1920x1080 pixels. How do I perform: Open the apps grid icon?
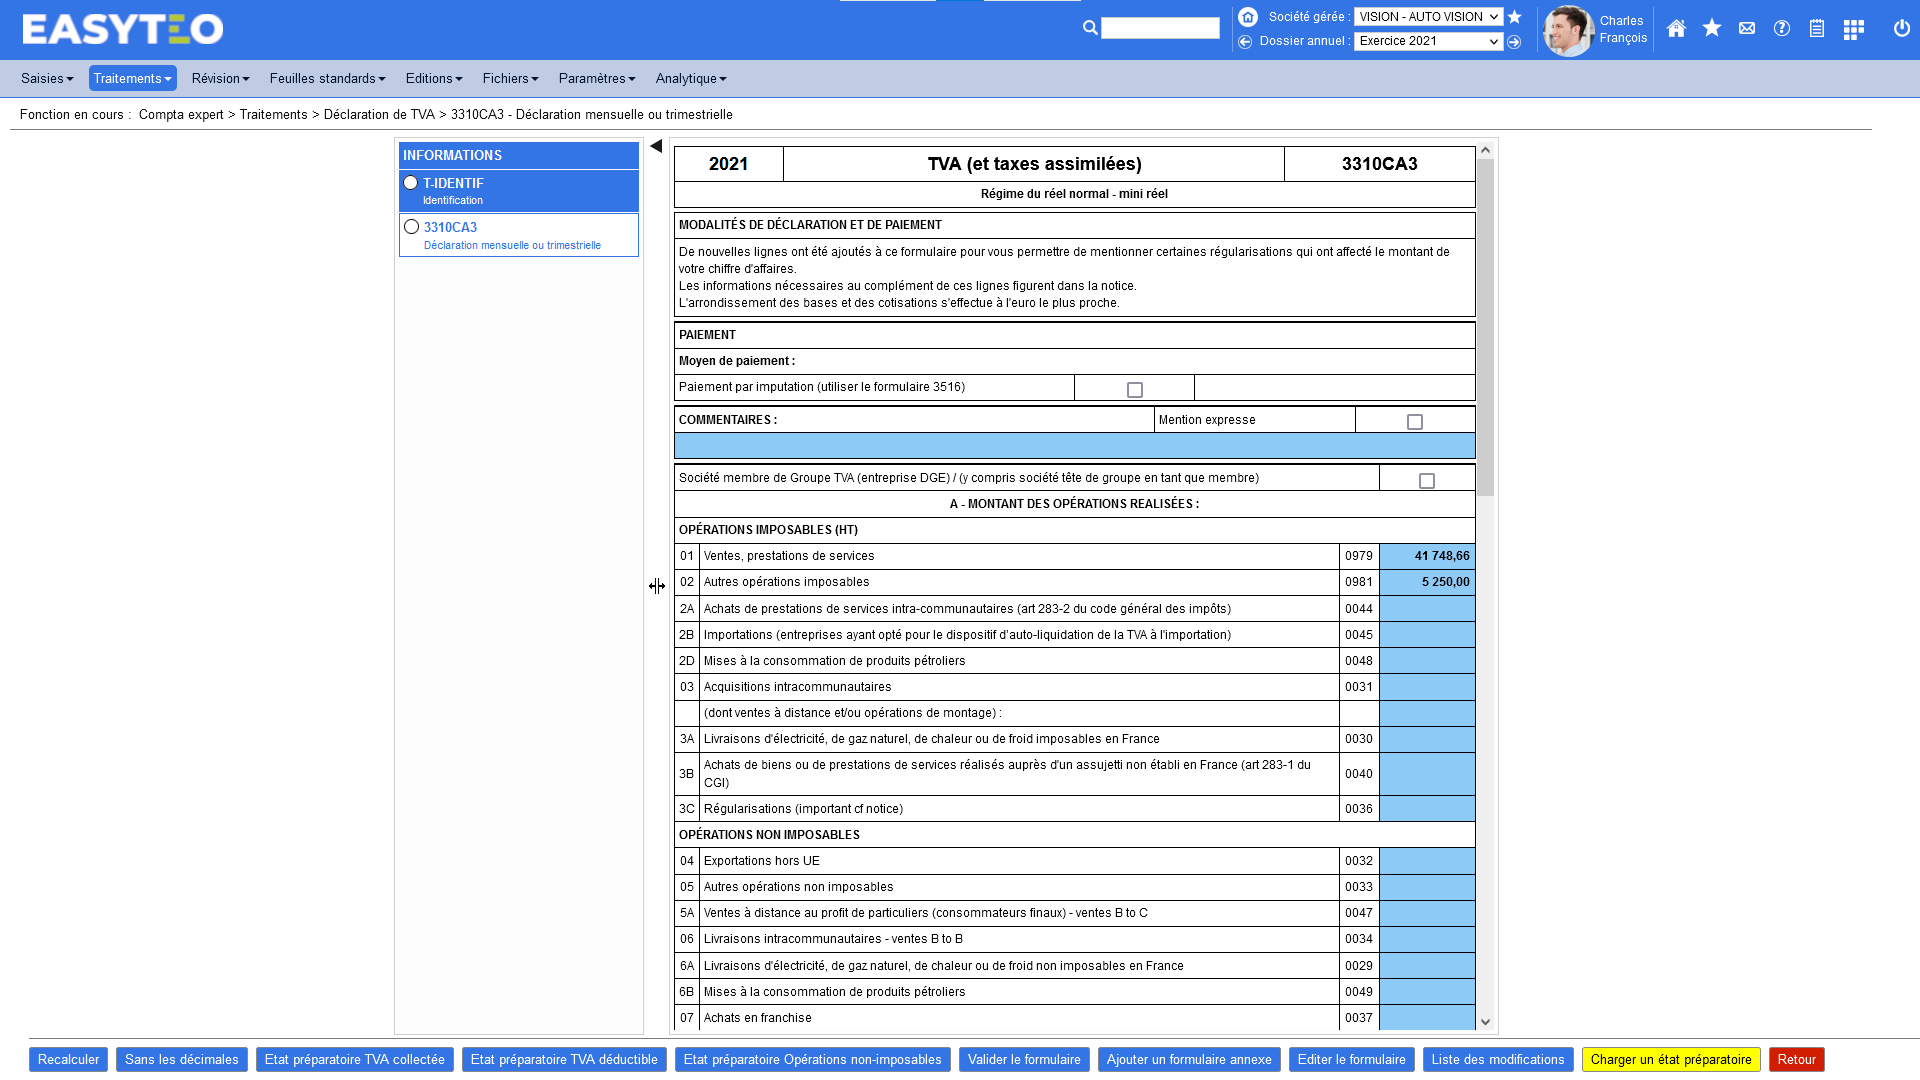coord(1853,29)
